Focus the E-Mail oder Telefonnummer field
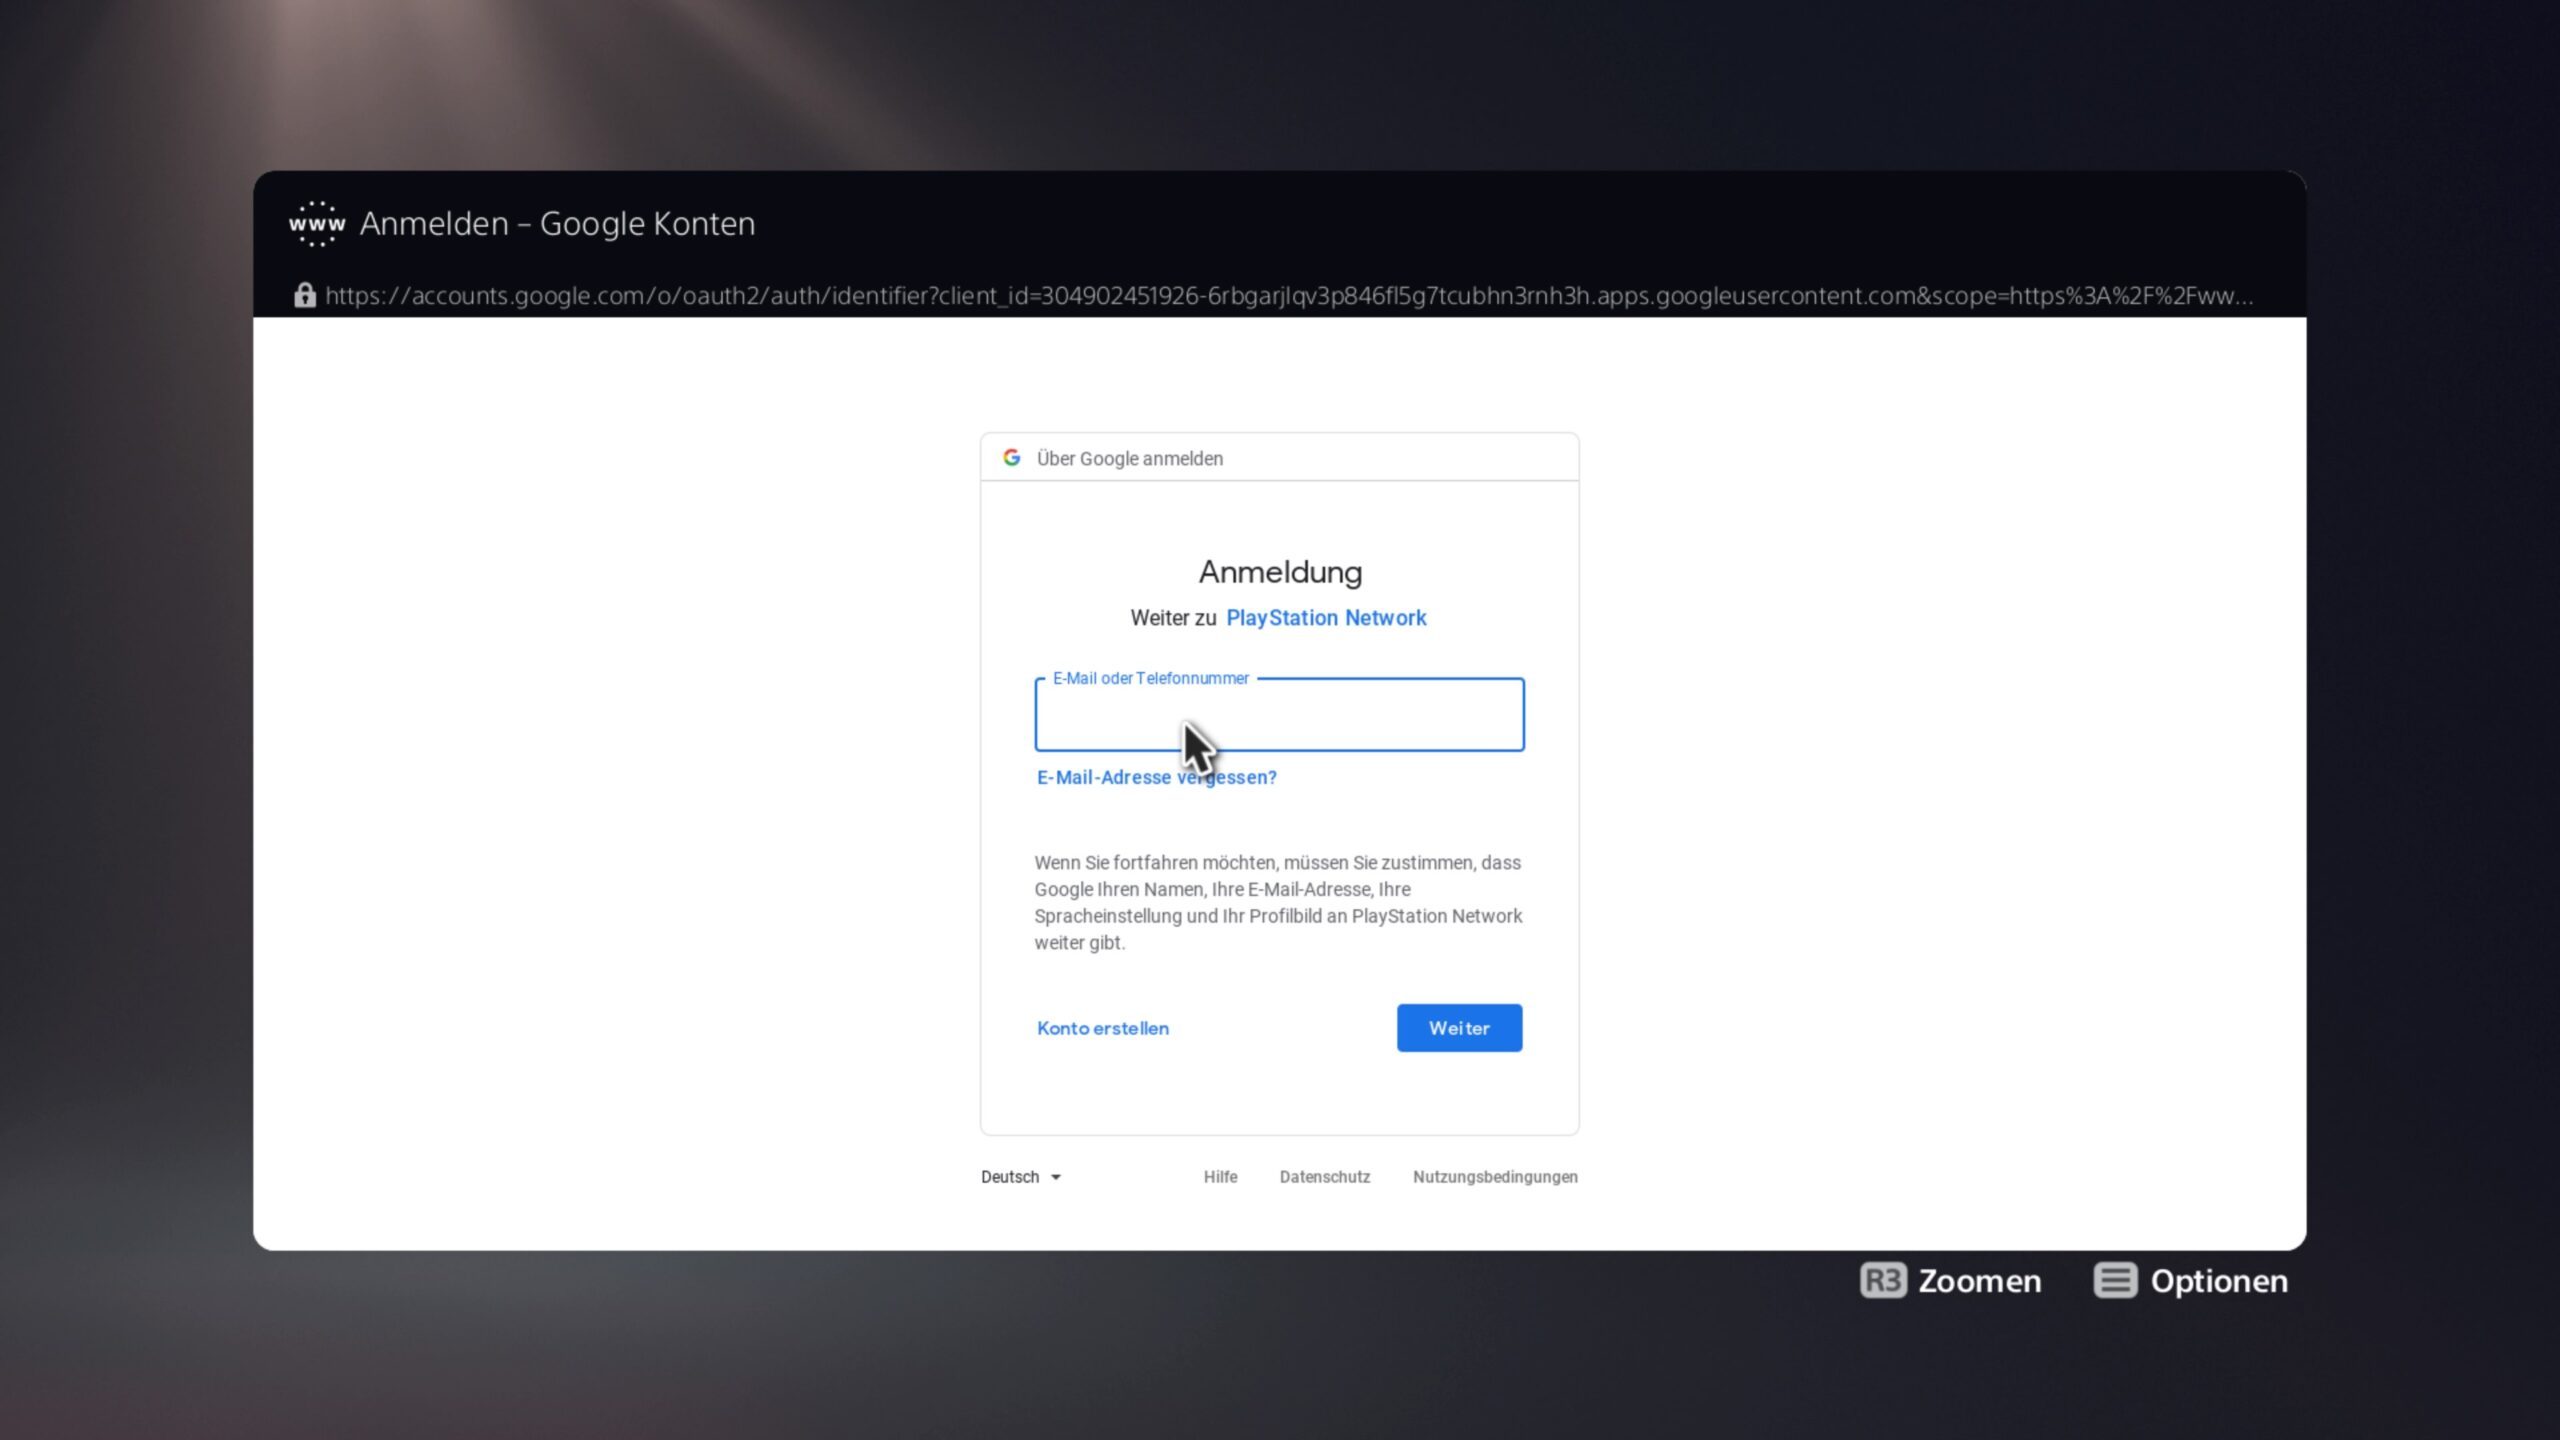Screen dimensions: 2560x1440 (1279, 715)
